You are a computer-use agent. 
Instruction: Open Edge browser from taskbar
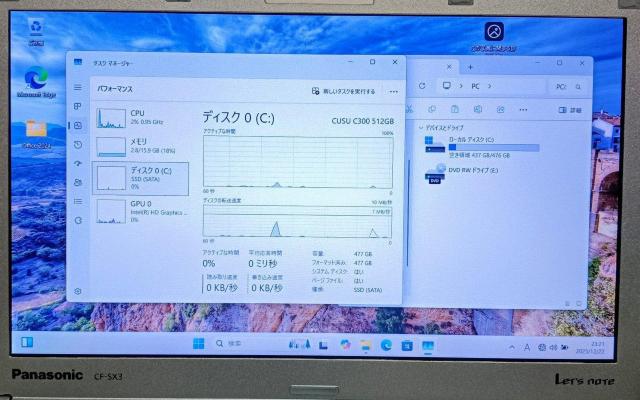(386, 346)
